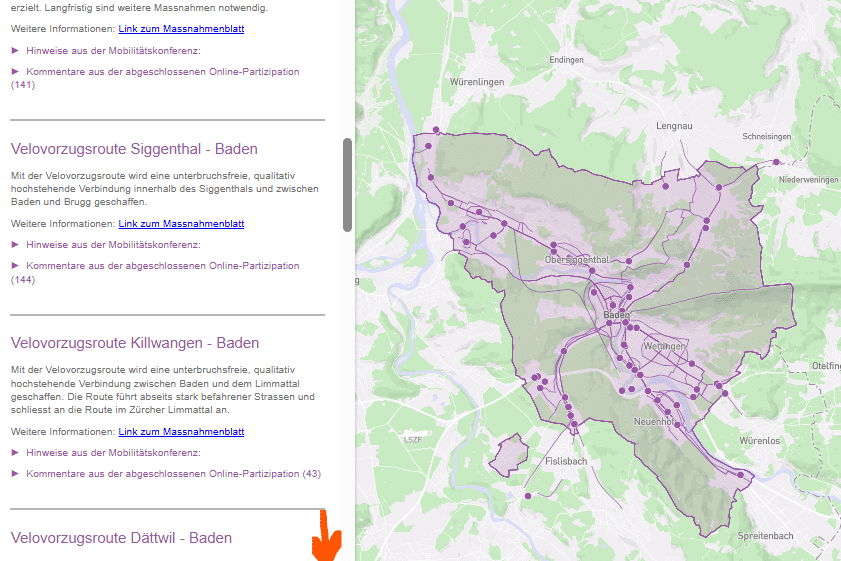Click the Velovorzugsroute Siggenthal - Baden heading

[134, 149]
